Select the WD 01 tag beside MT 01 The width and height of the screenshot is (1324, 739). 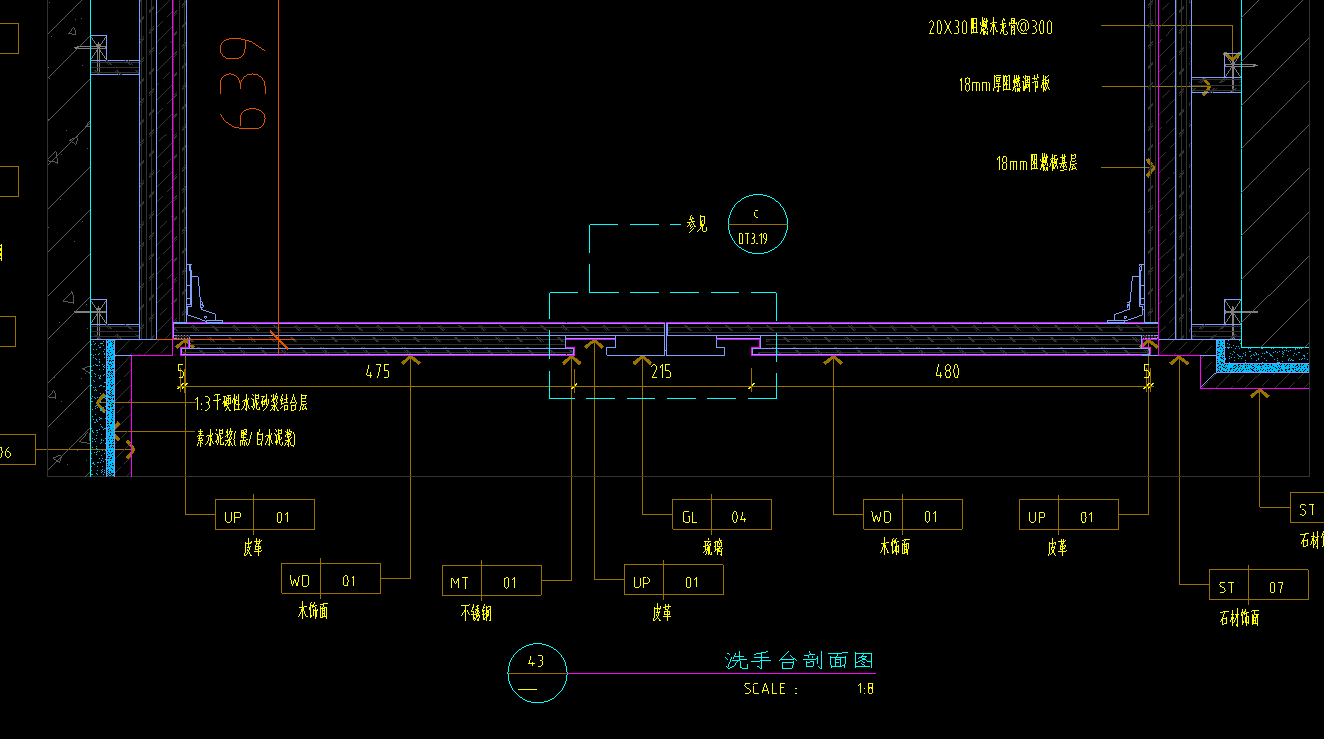[331, 579]
